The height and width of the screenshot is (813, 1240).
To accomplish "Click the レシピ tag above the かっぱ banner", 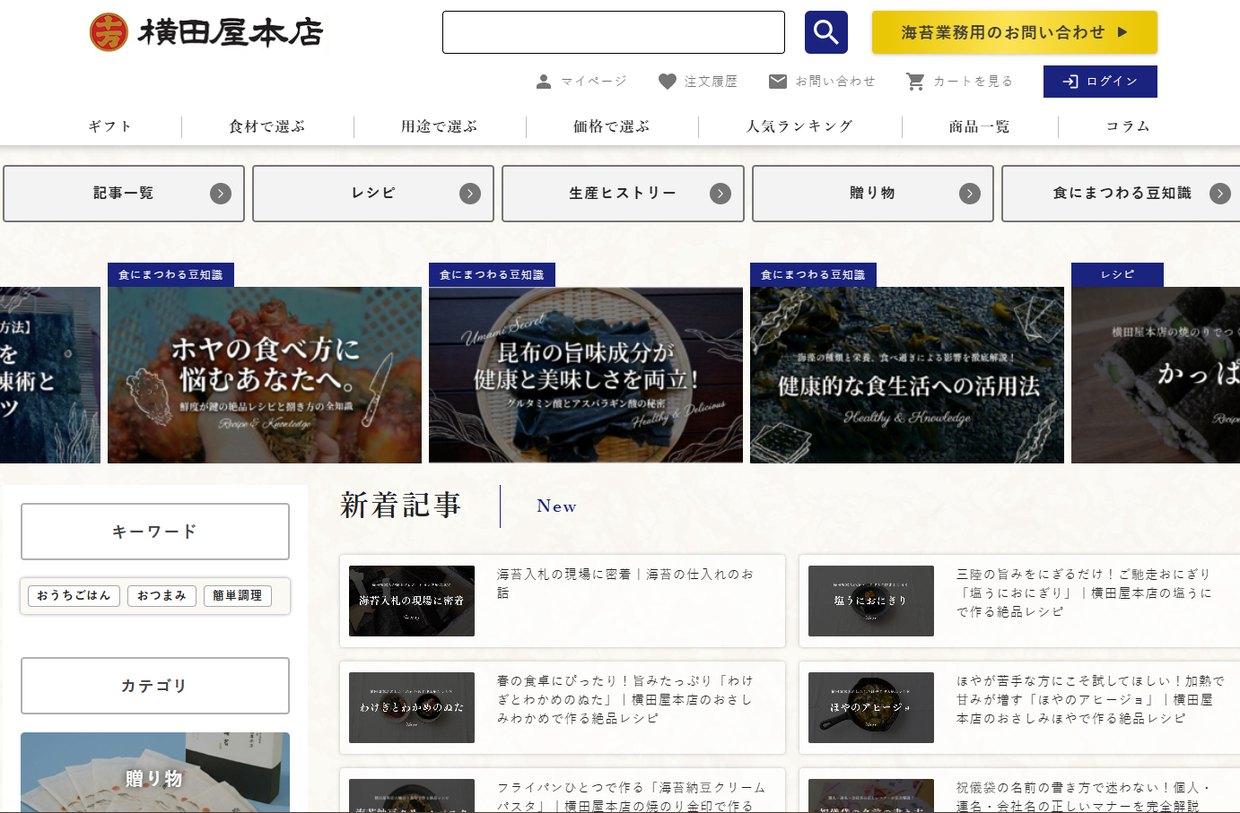I will pos(1117,275).
